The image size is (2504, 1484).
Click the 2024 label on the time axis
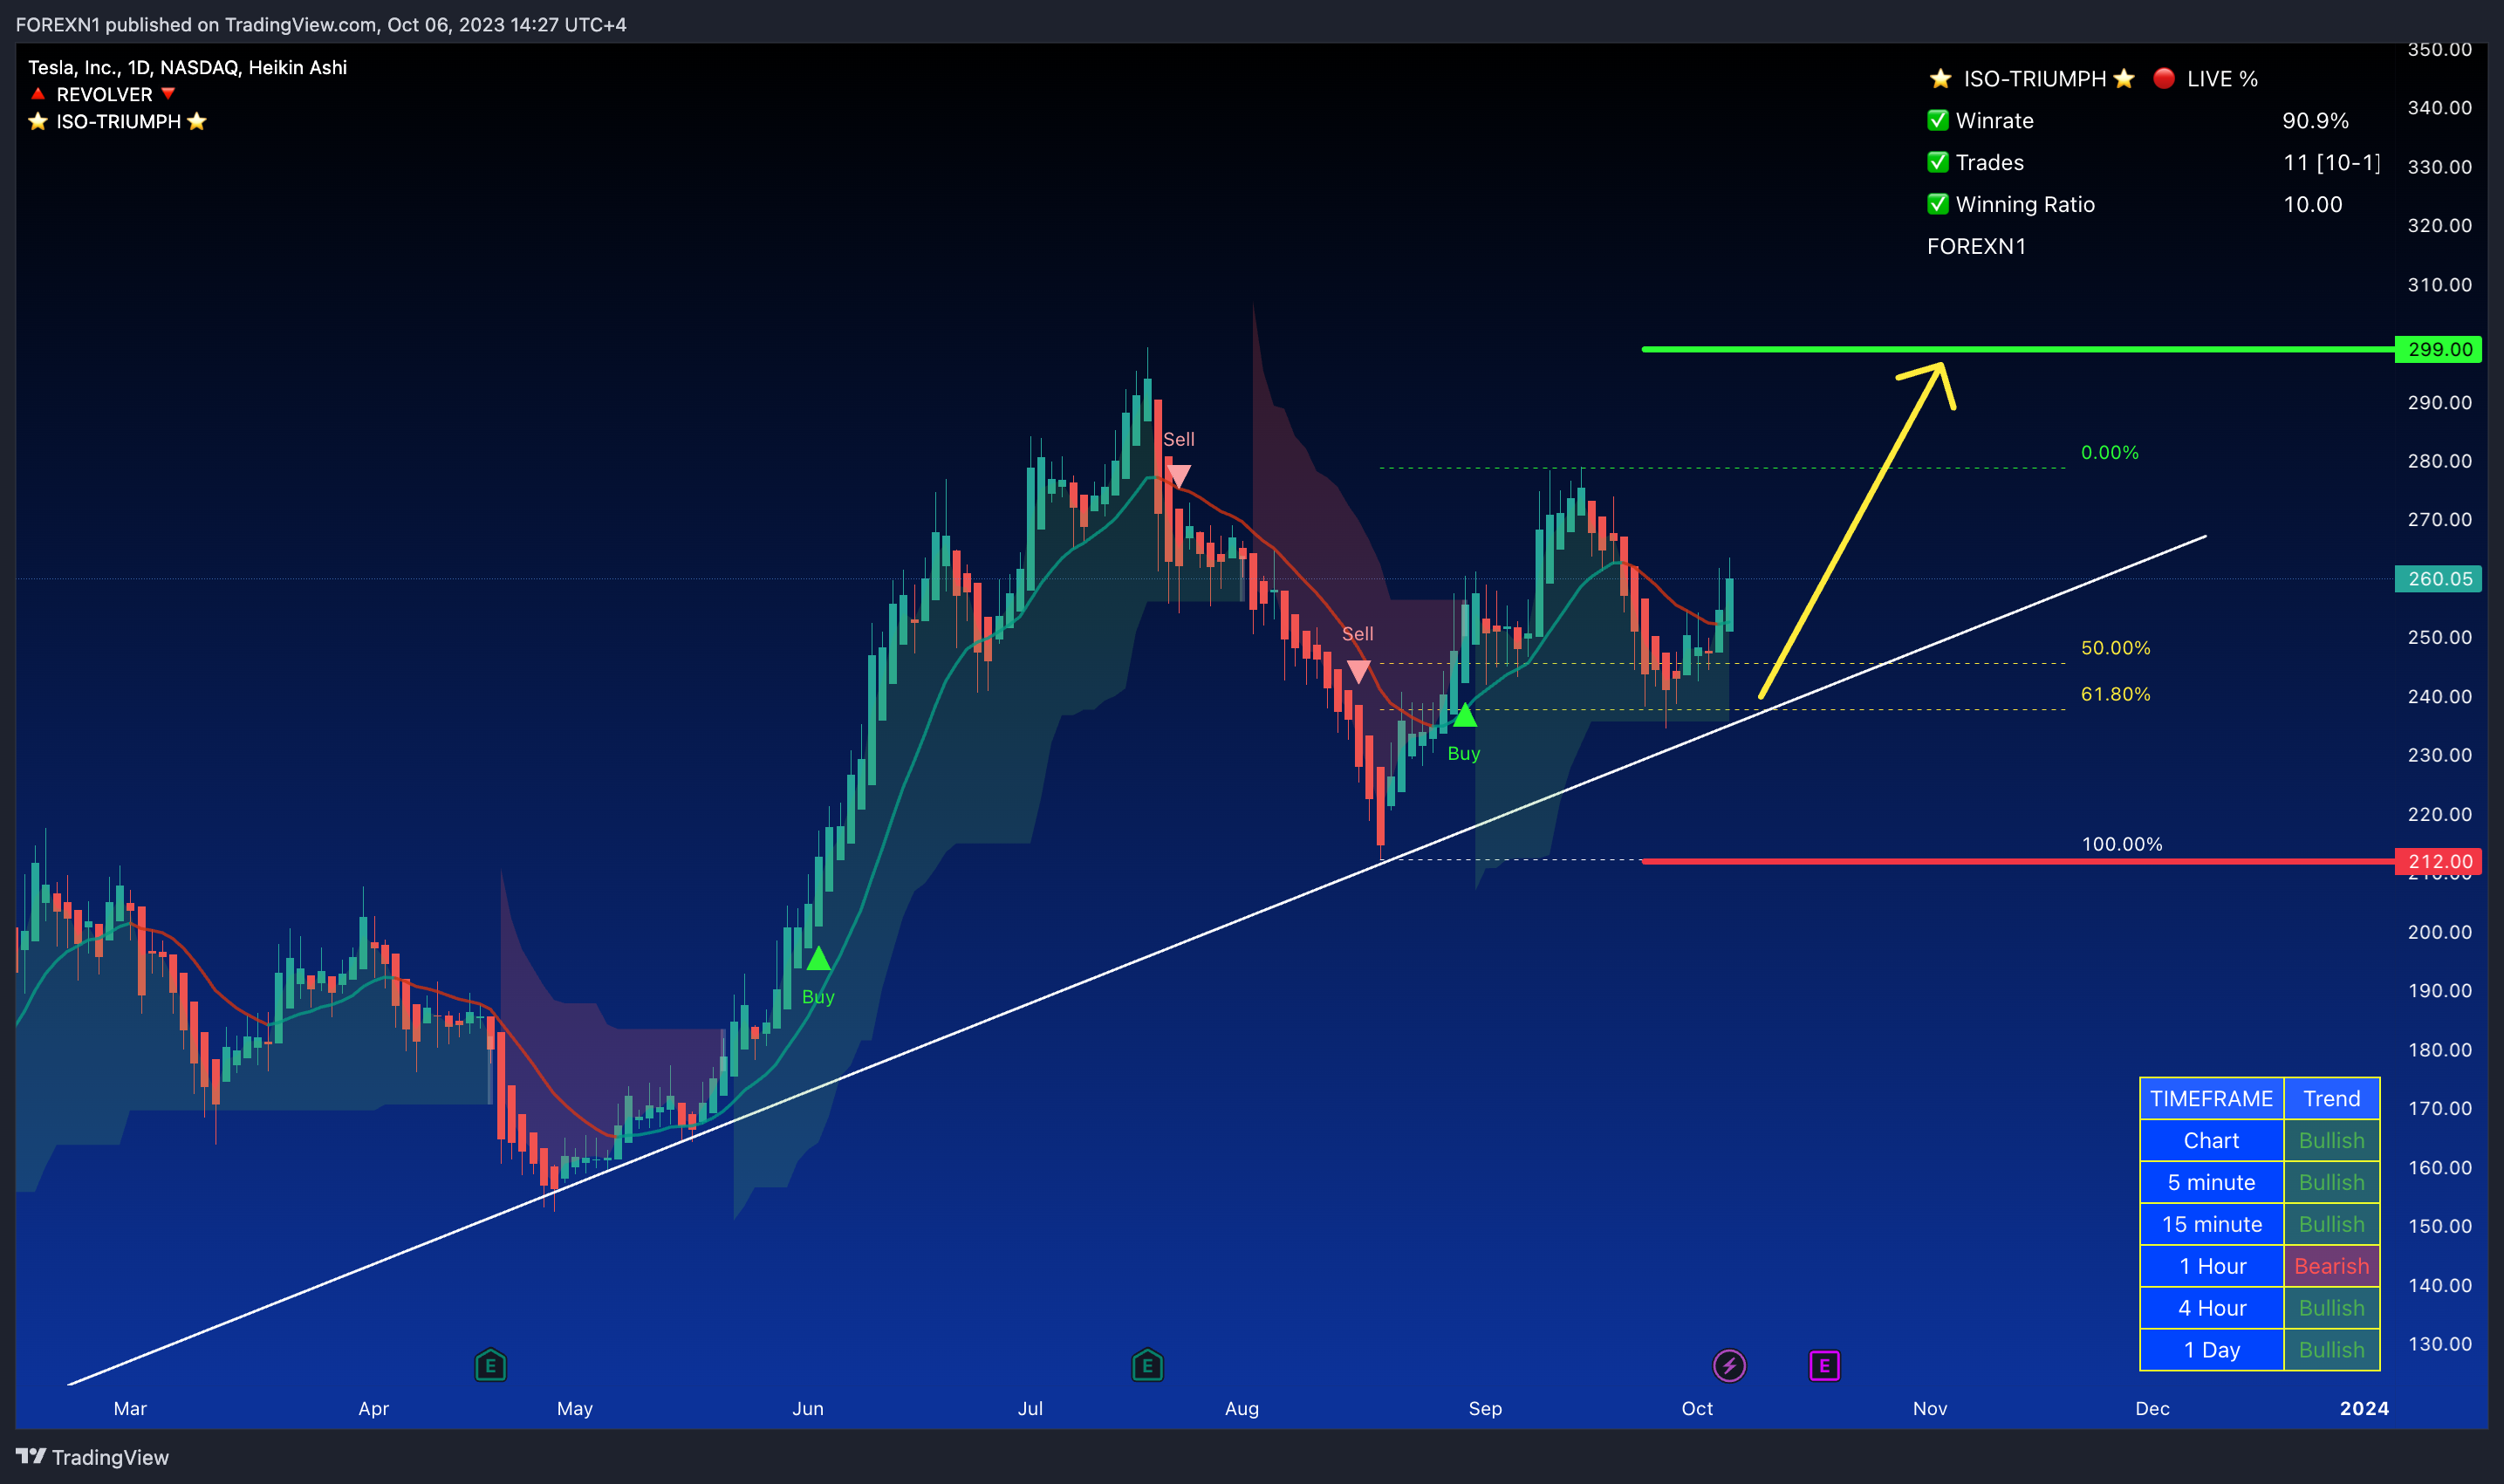point(2364,1408)
